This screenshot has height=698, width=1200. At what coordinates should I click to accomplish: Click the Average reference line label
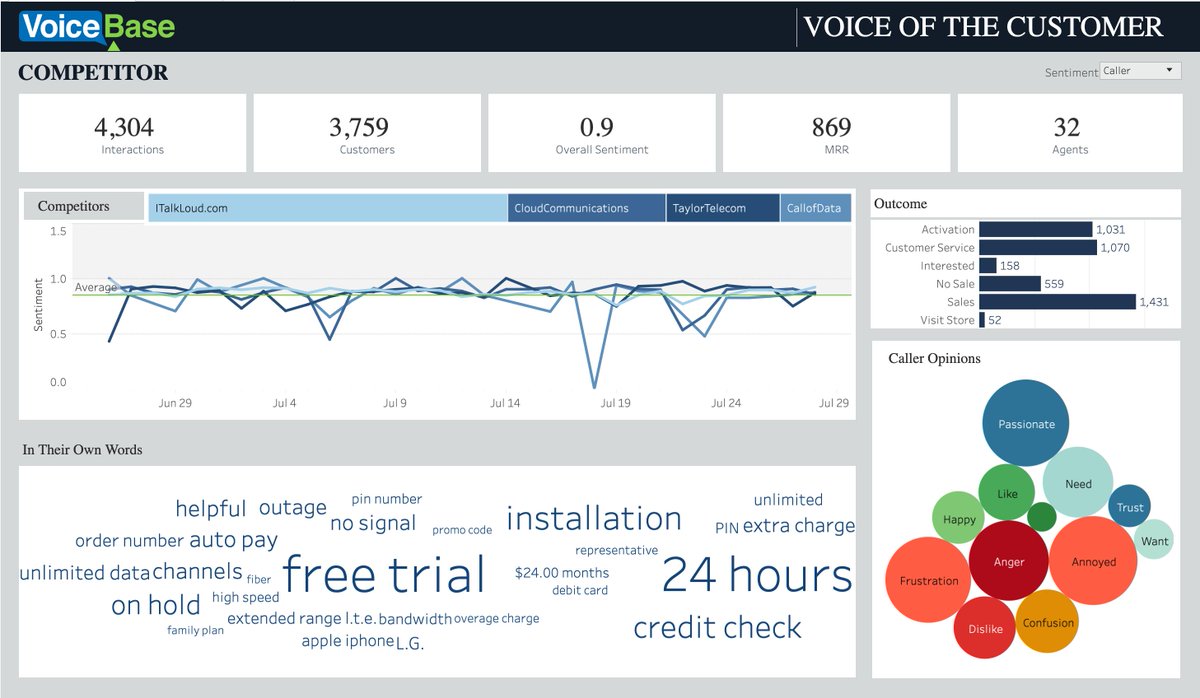click(x=95, y=287)
